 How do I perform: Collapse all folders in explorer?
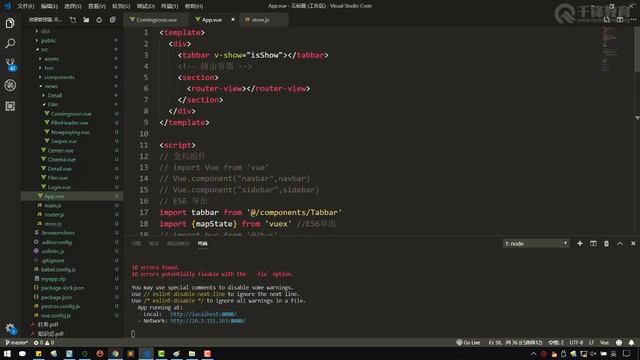pos(113,20)
